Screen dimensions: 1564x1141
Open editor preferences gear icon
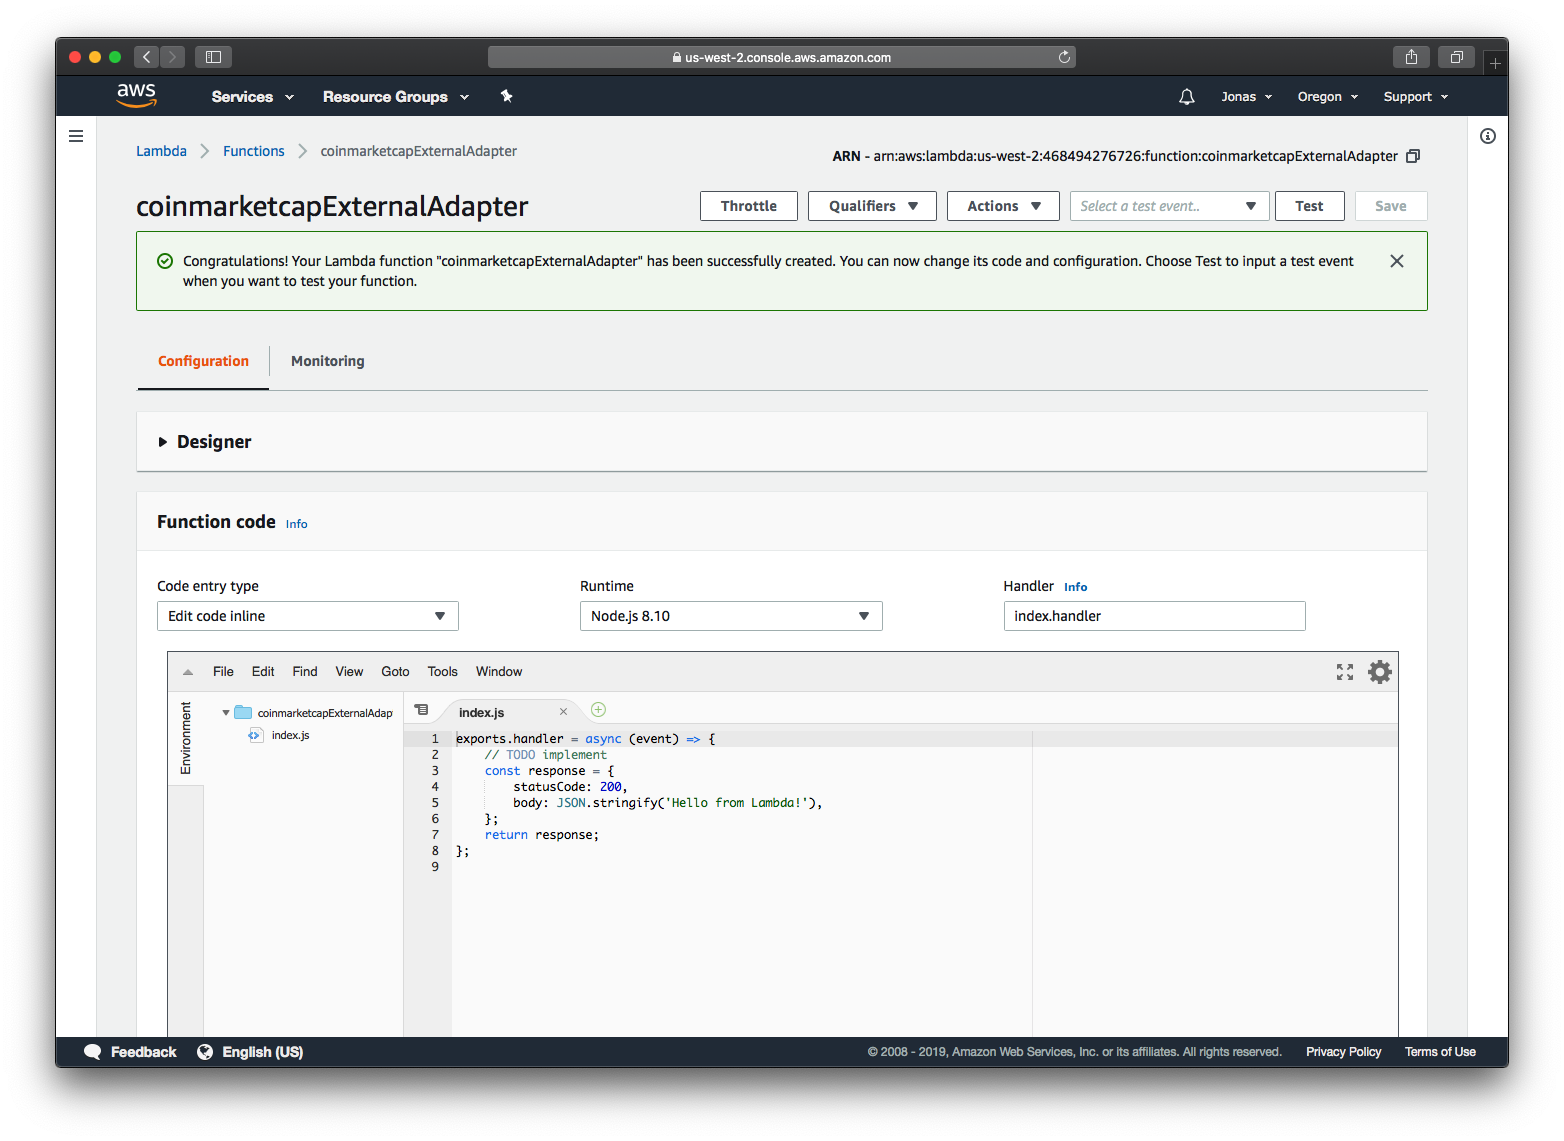pos(1380,672)
